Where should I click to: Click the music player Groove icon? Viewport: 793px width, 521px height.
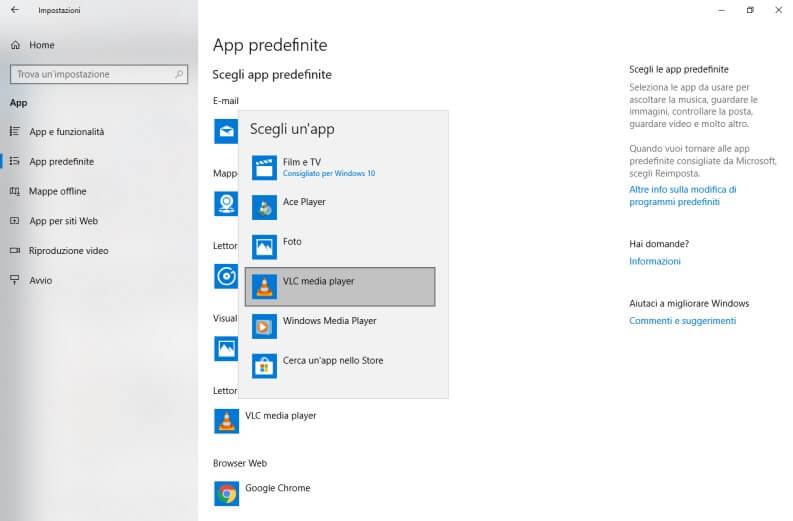[x=226, y=276]
